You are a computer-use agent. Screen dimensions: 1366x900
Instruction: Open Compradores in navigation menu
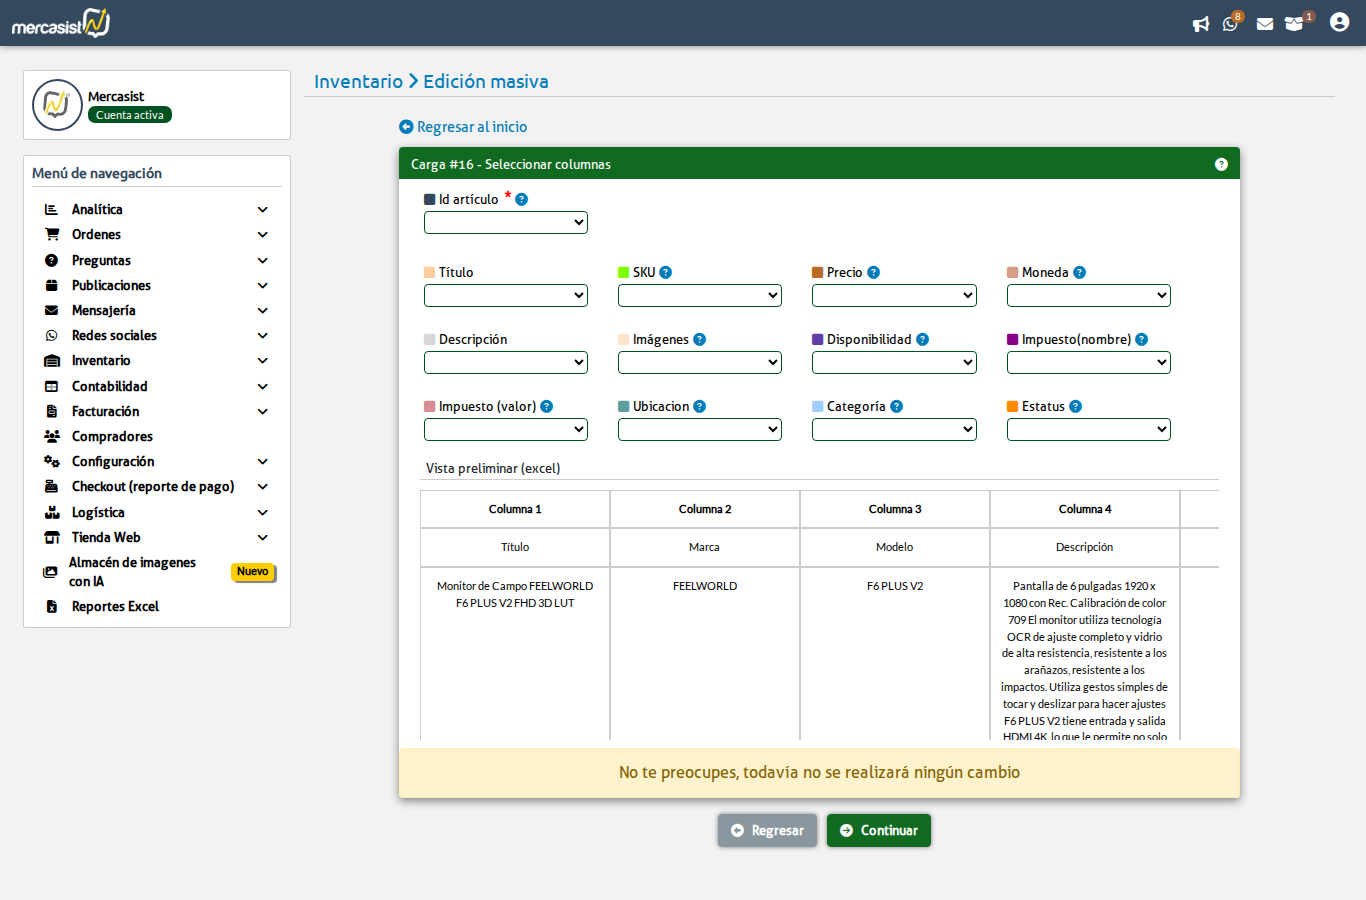112,436
